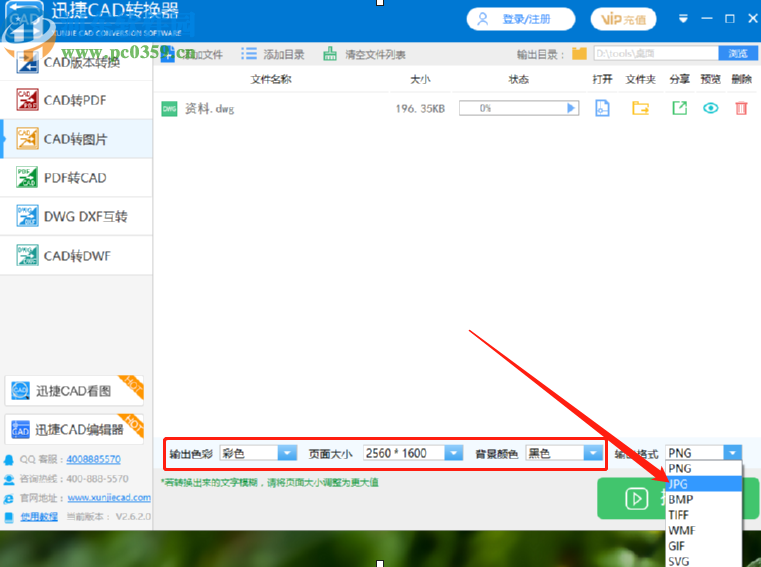The width and height of the screenshot is (761, 567).
Task: Select the CAD转图片 sidebar tab
Action: (x=76, y=139)
